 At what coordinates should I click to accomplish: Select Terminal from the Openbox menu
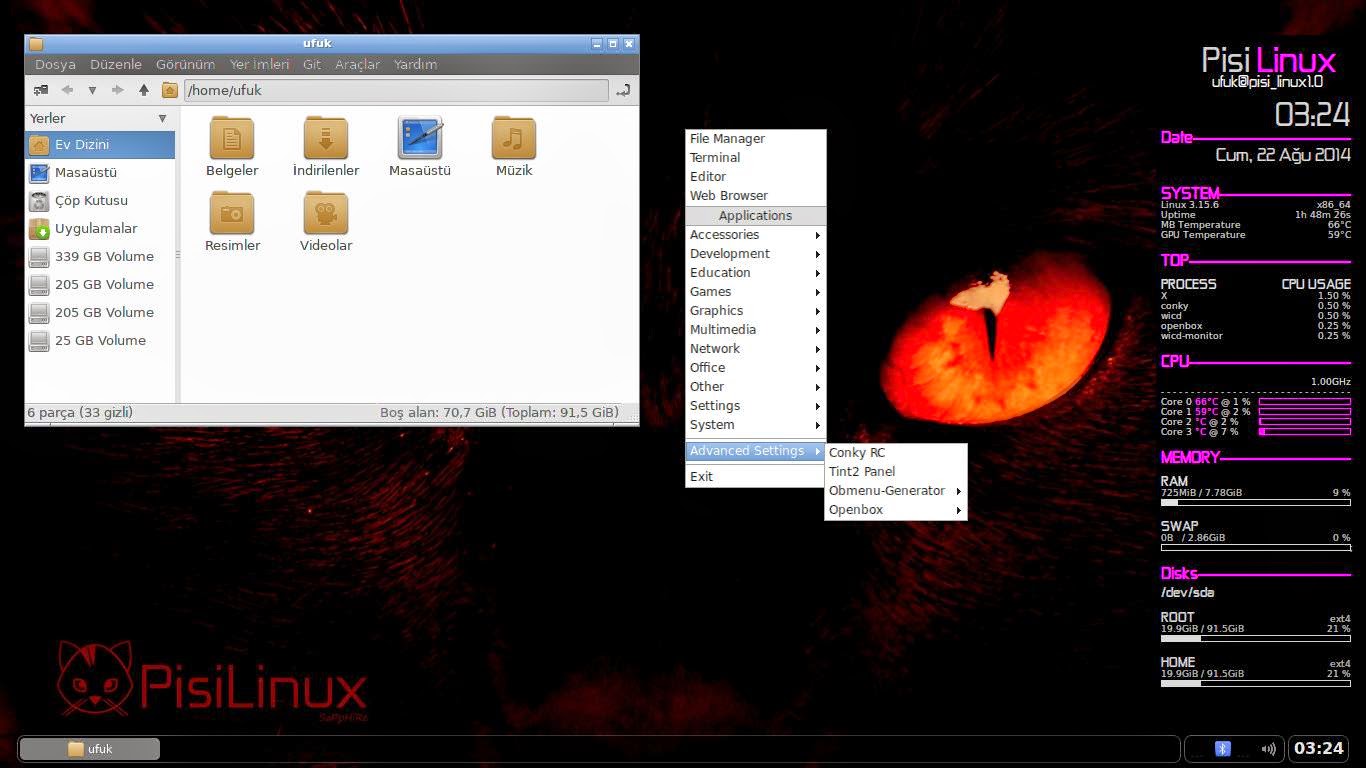point(715,157)
